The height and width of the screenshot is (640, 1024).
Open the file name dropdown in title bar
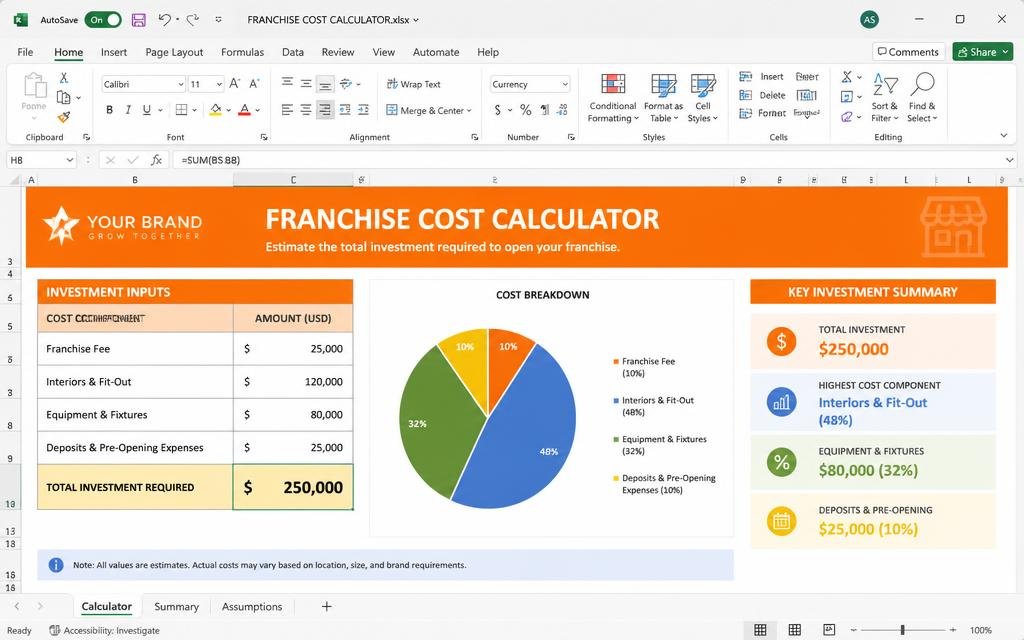click(x=416, y=20)
